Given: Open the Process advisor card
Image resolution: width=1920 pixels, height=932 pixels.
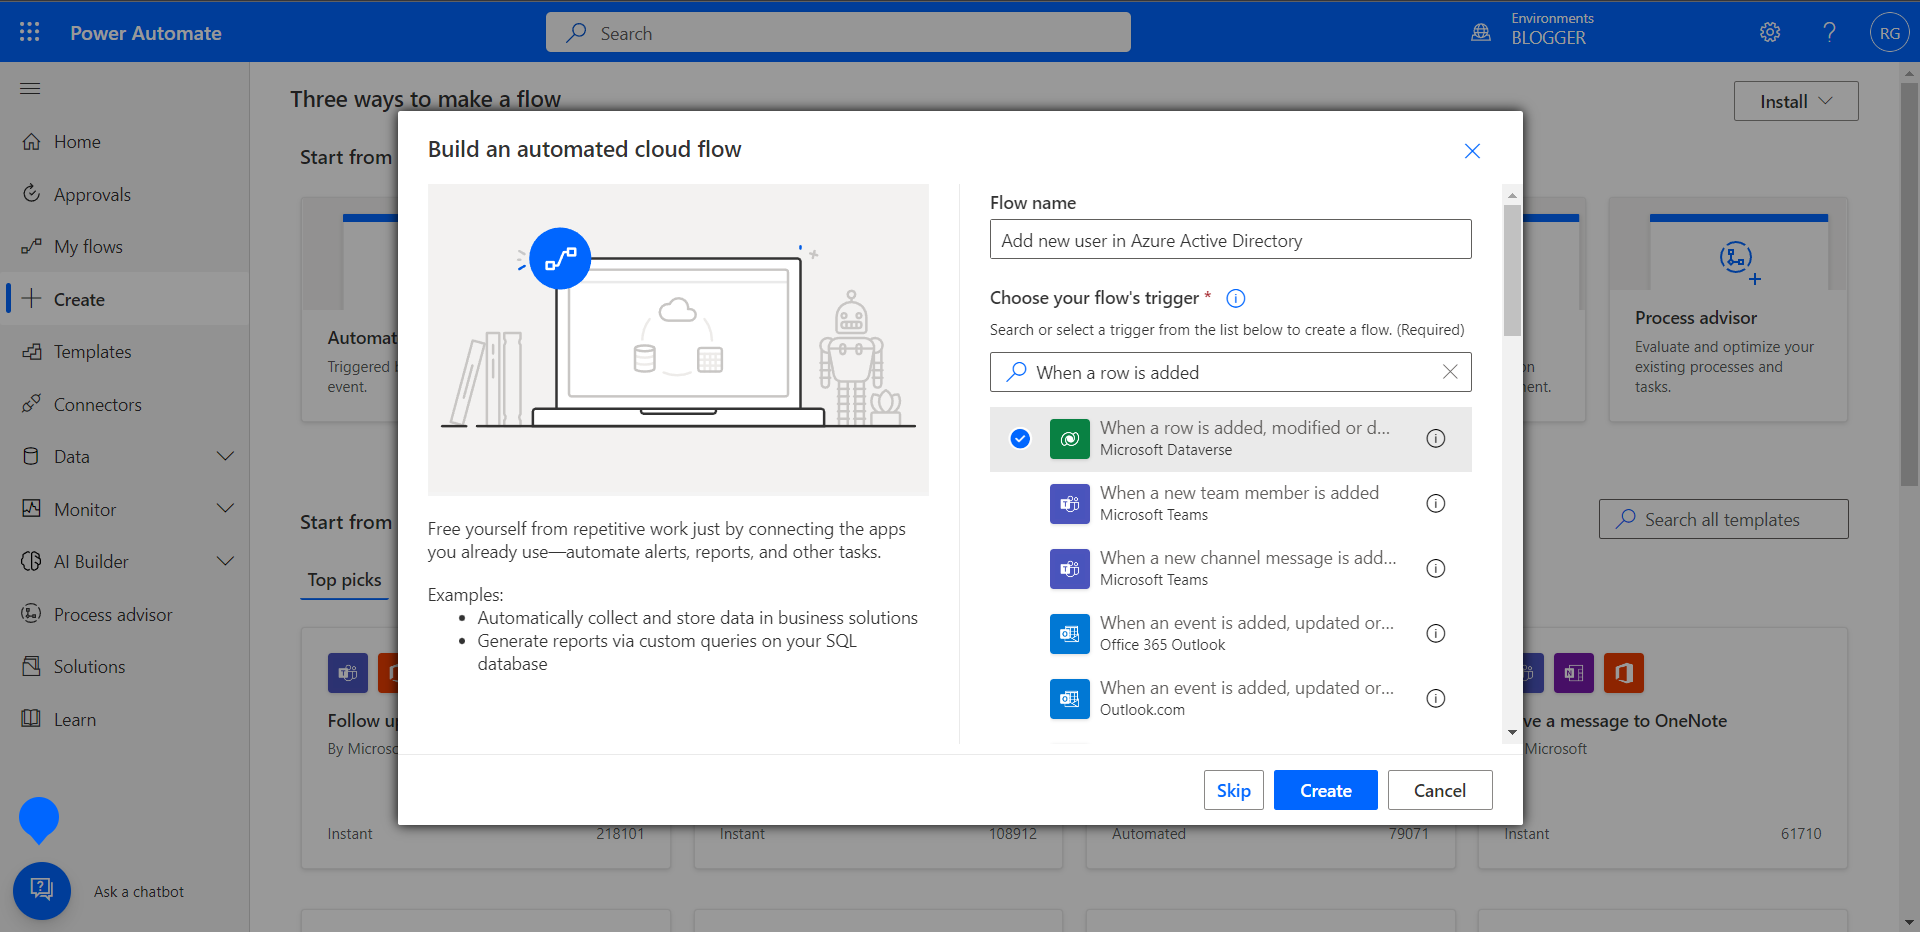Looking at the screenshot, I should [1728, 309].
